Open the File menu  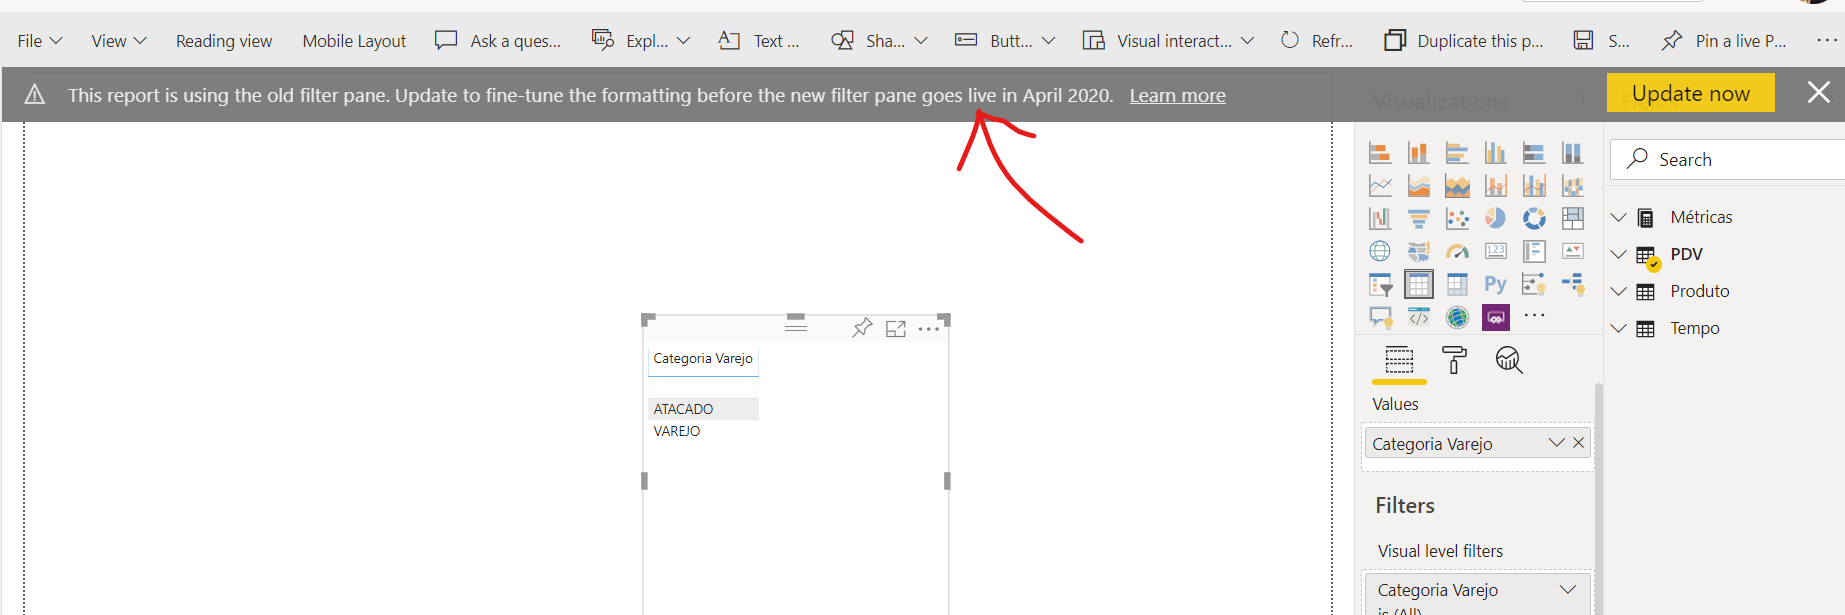40,41
